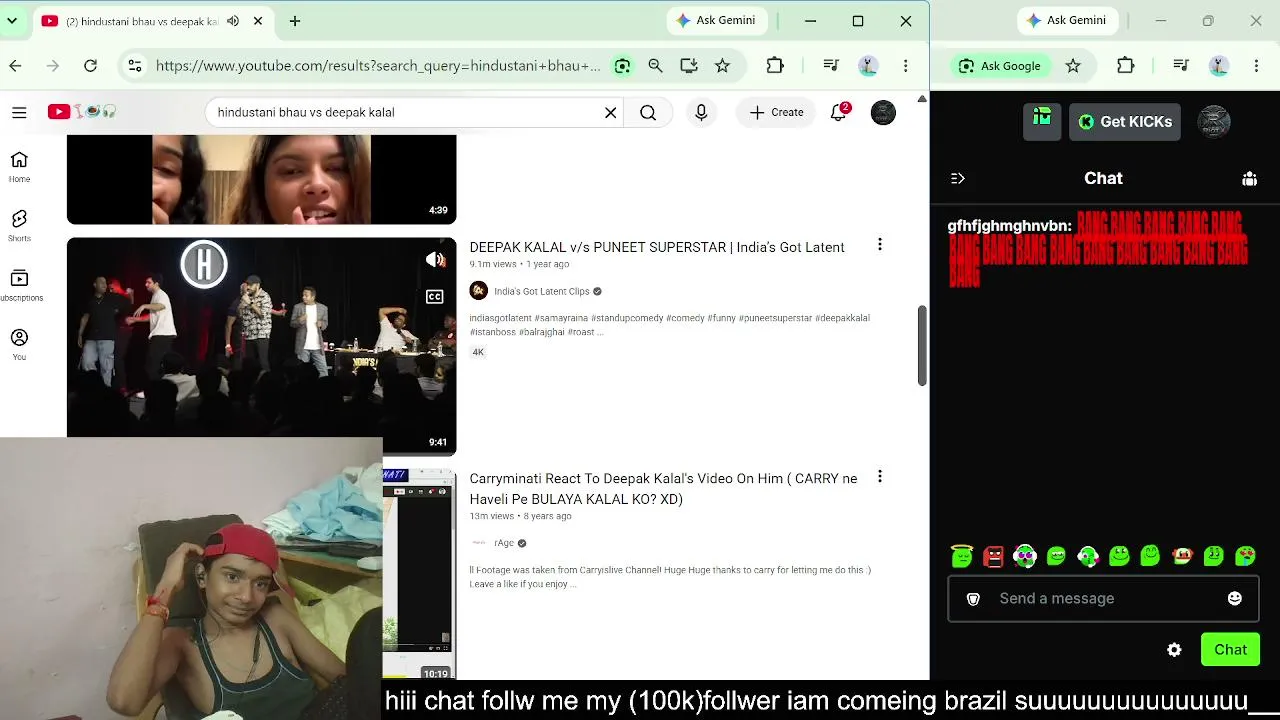This screenshot has width=1280, height=720.
Task: Open the Create menu on YouTube
Action: coord(776,112)
